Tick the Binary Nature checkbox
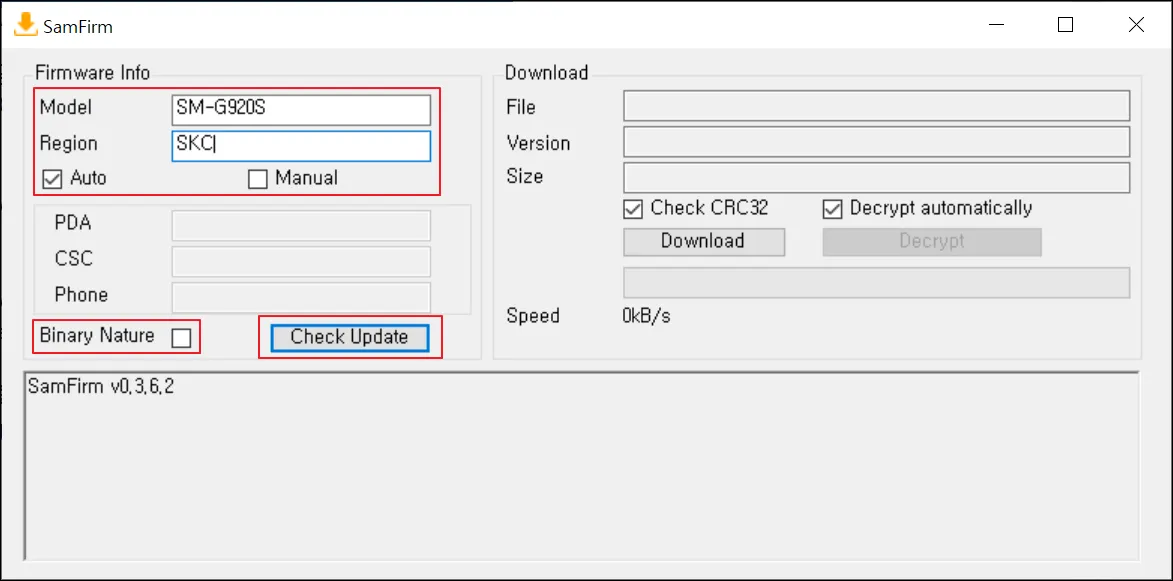This screenshot has width=1173, height=581. 181,338
